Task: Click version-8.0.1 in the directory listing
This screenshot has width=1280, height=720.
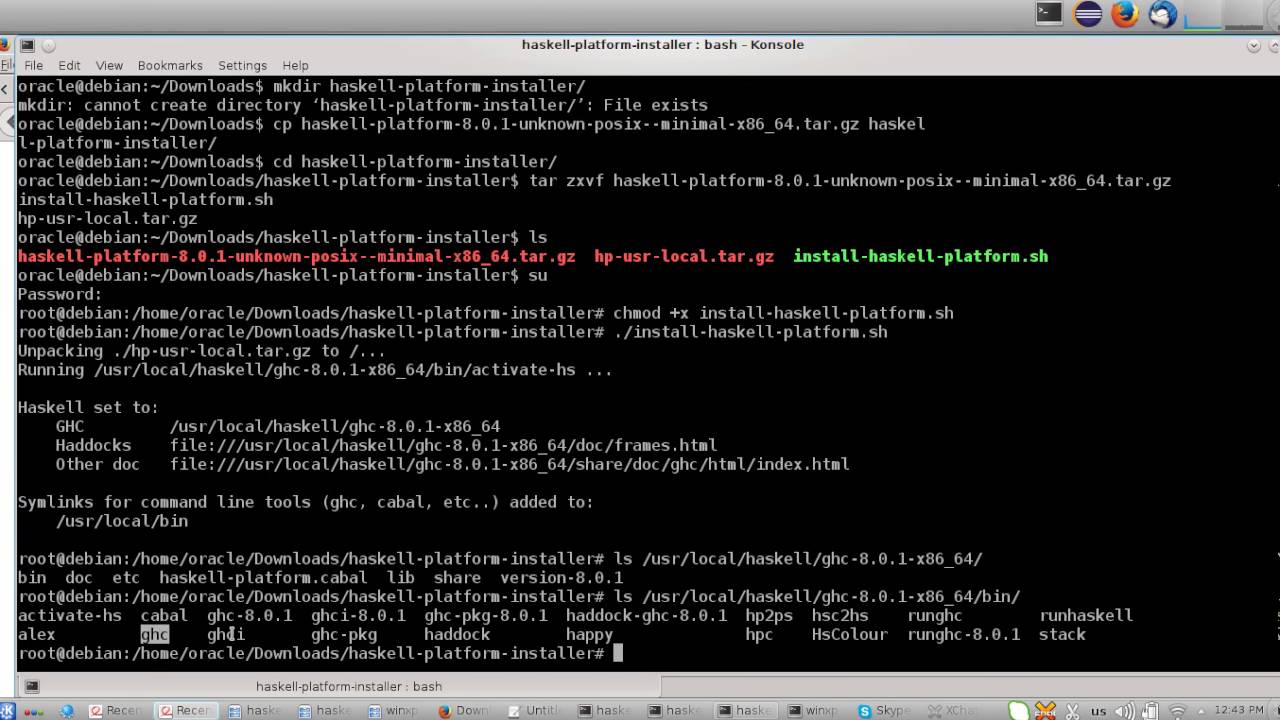Action: click(x=561, y=577)
